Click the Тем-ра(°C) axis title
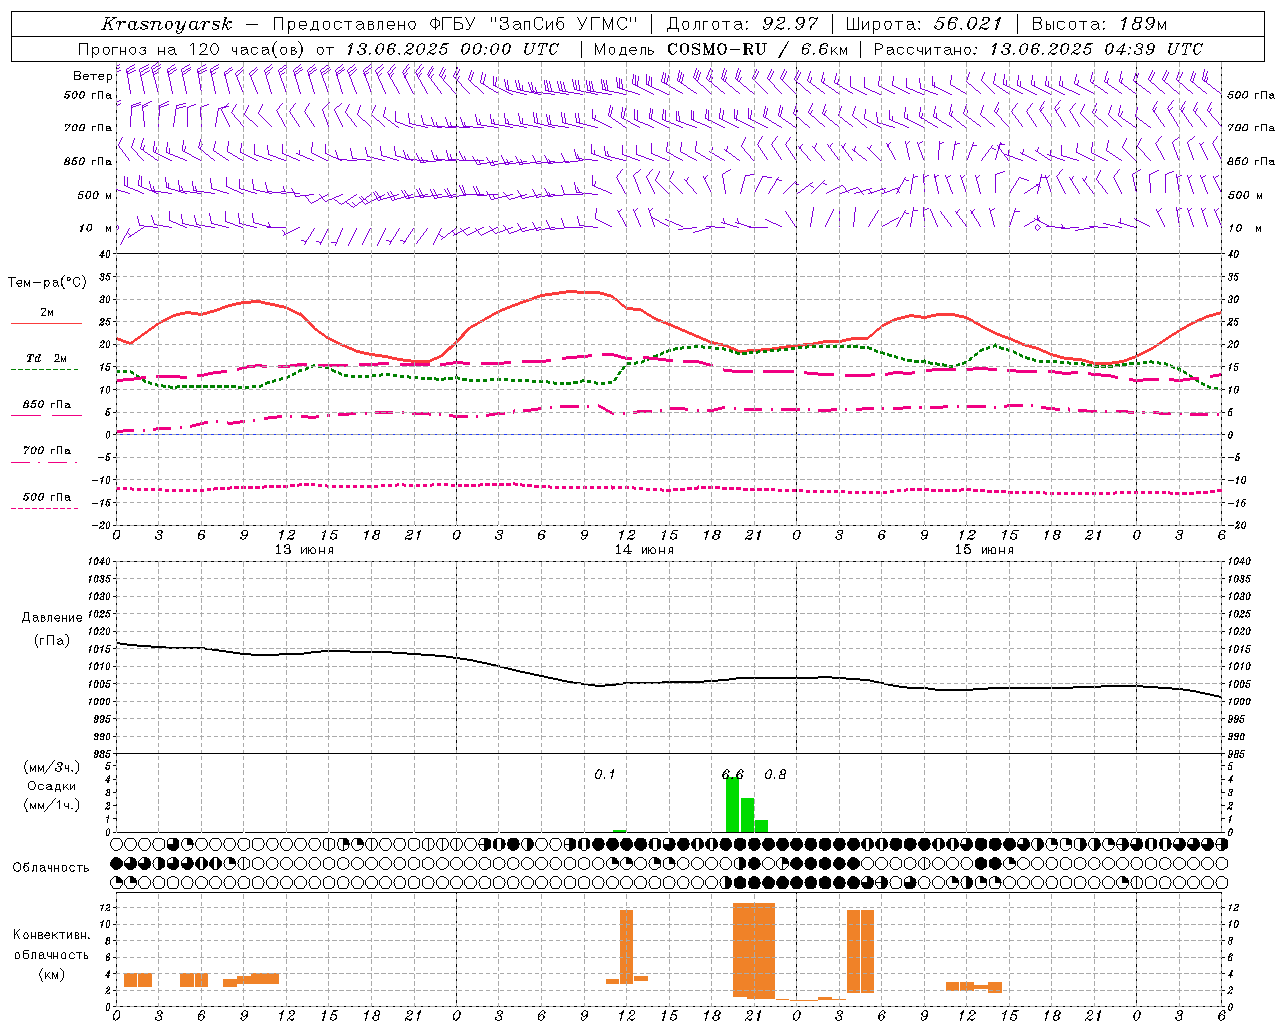Image resolution: width=1280 pixels, height=1024 pixels. [47, 283]
